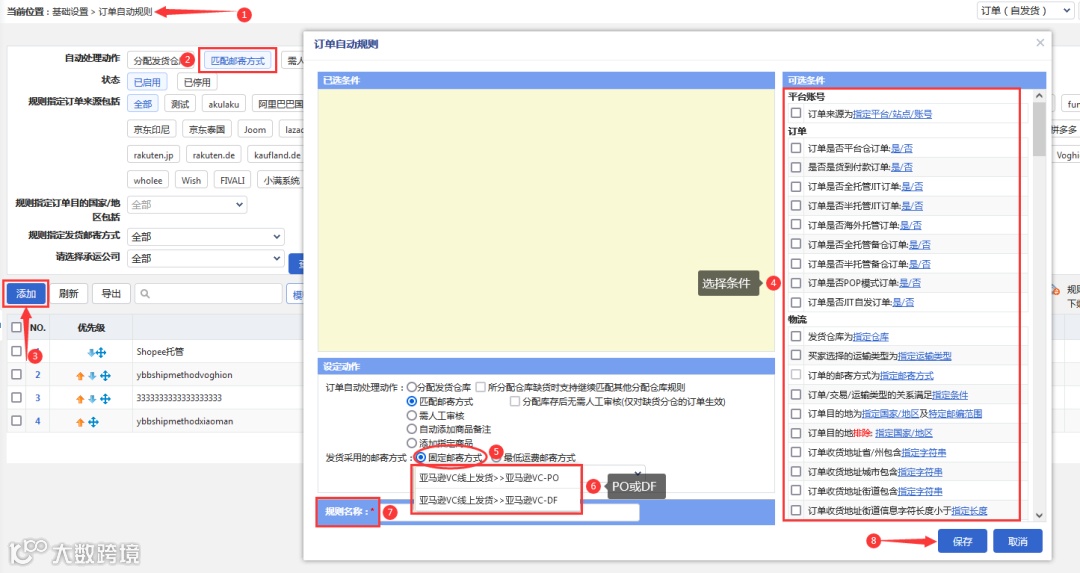Select the header checkbox beside NO. column
Viewport: 1080px width, 573px height.
tap(17, 327)
